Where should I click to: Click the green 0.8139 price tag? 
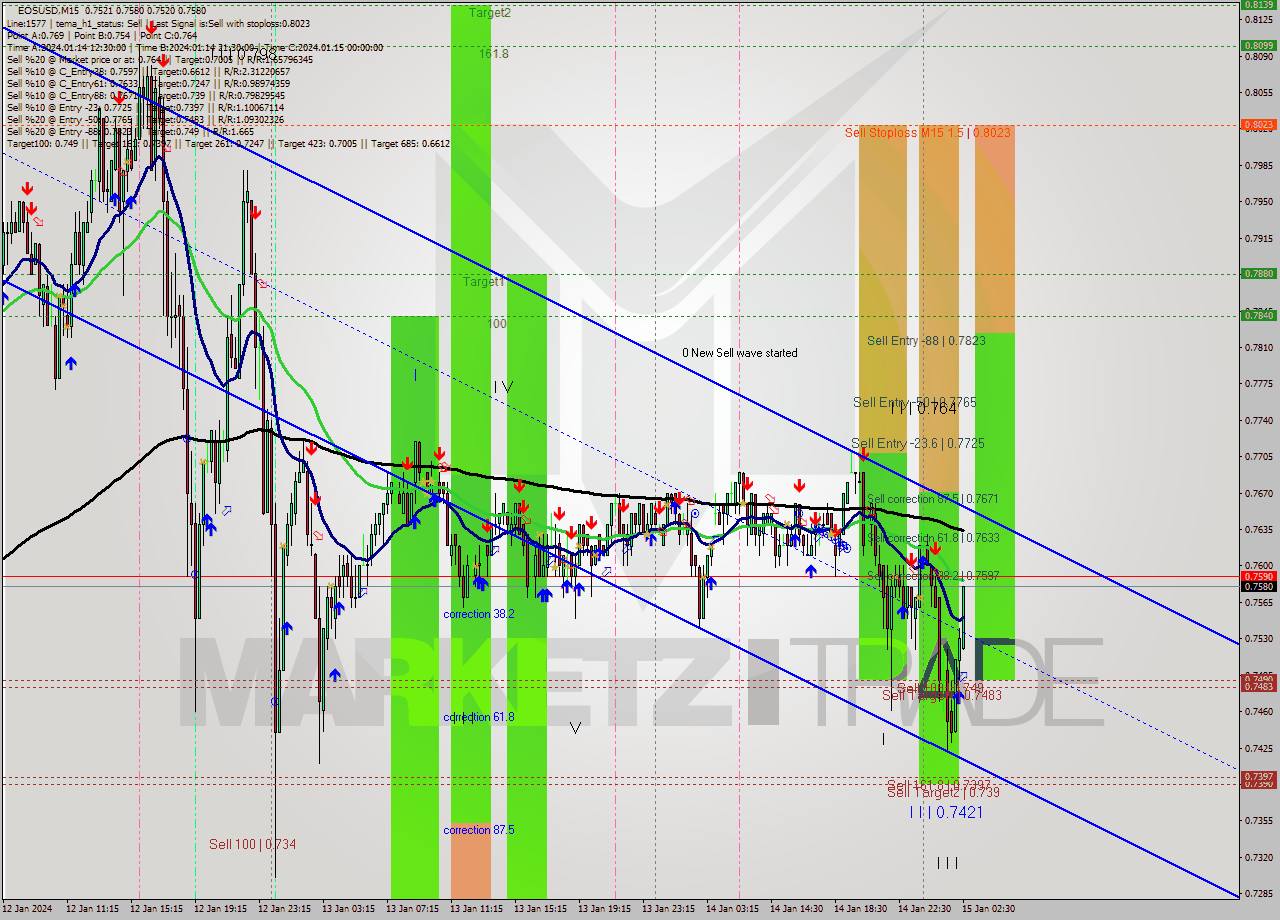tap(1258, 5)
